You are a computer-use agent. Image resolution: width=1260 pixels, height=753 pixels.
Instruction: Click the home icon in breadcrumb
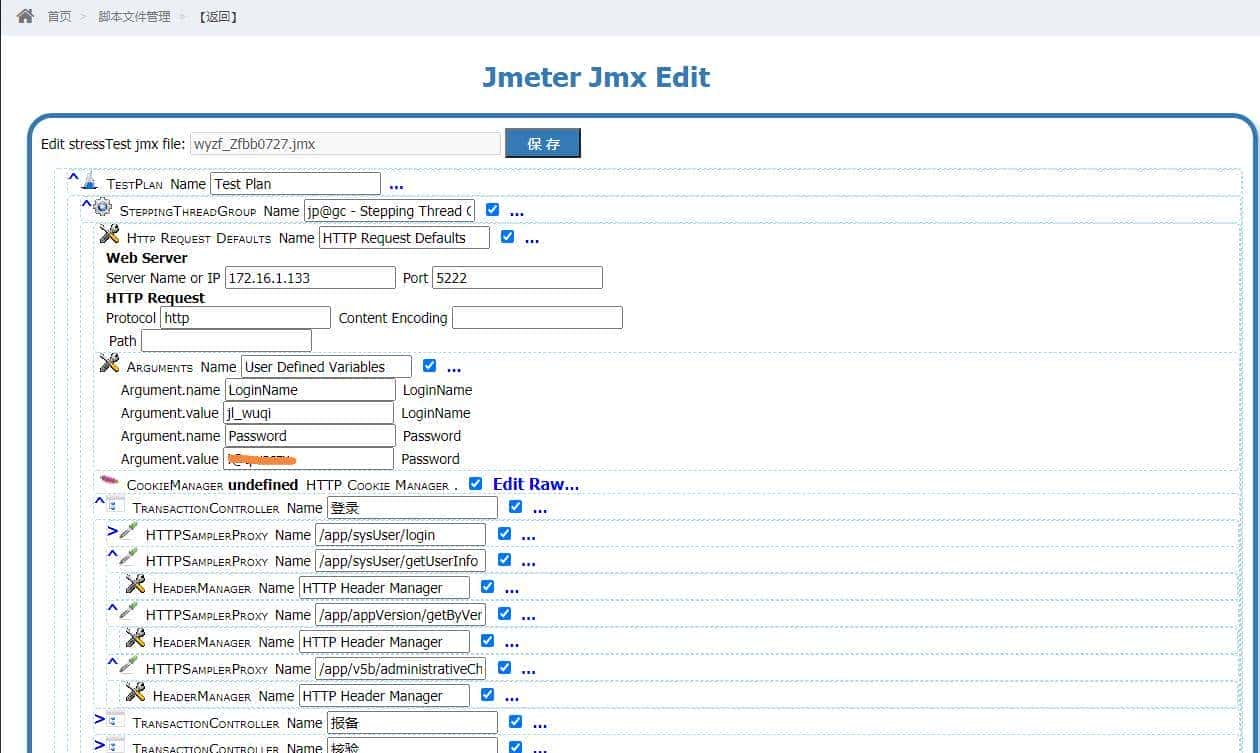(x=26, y=16)
